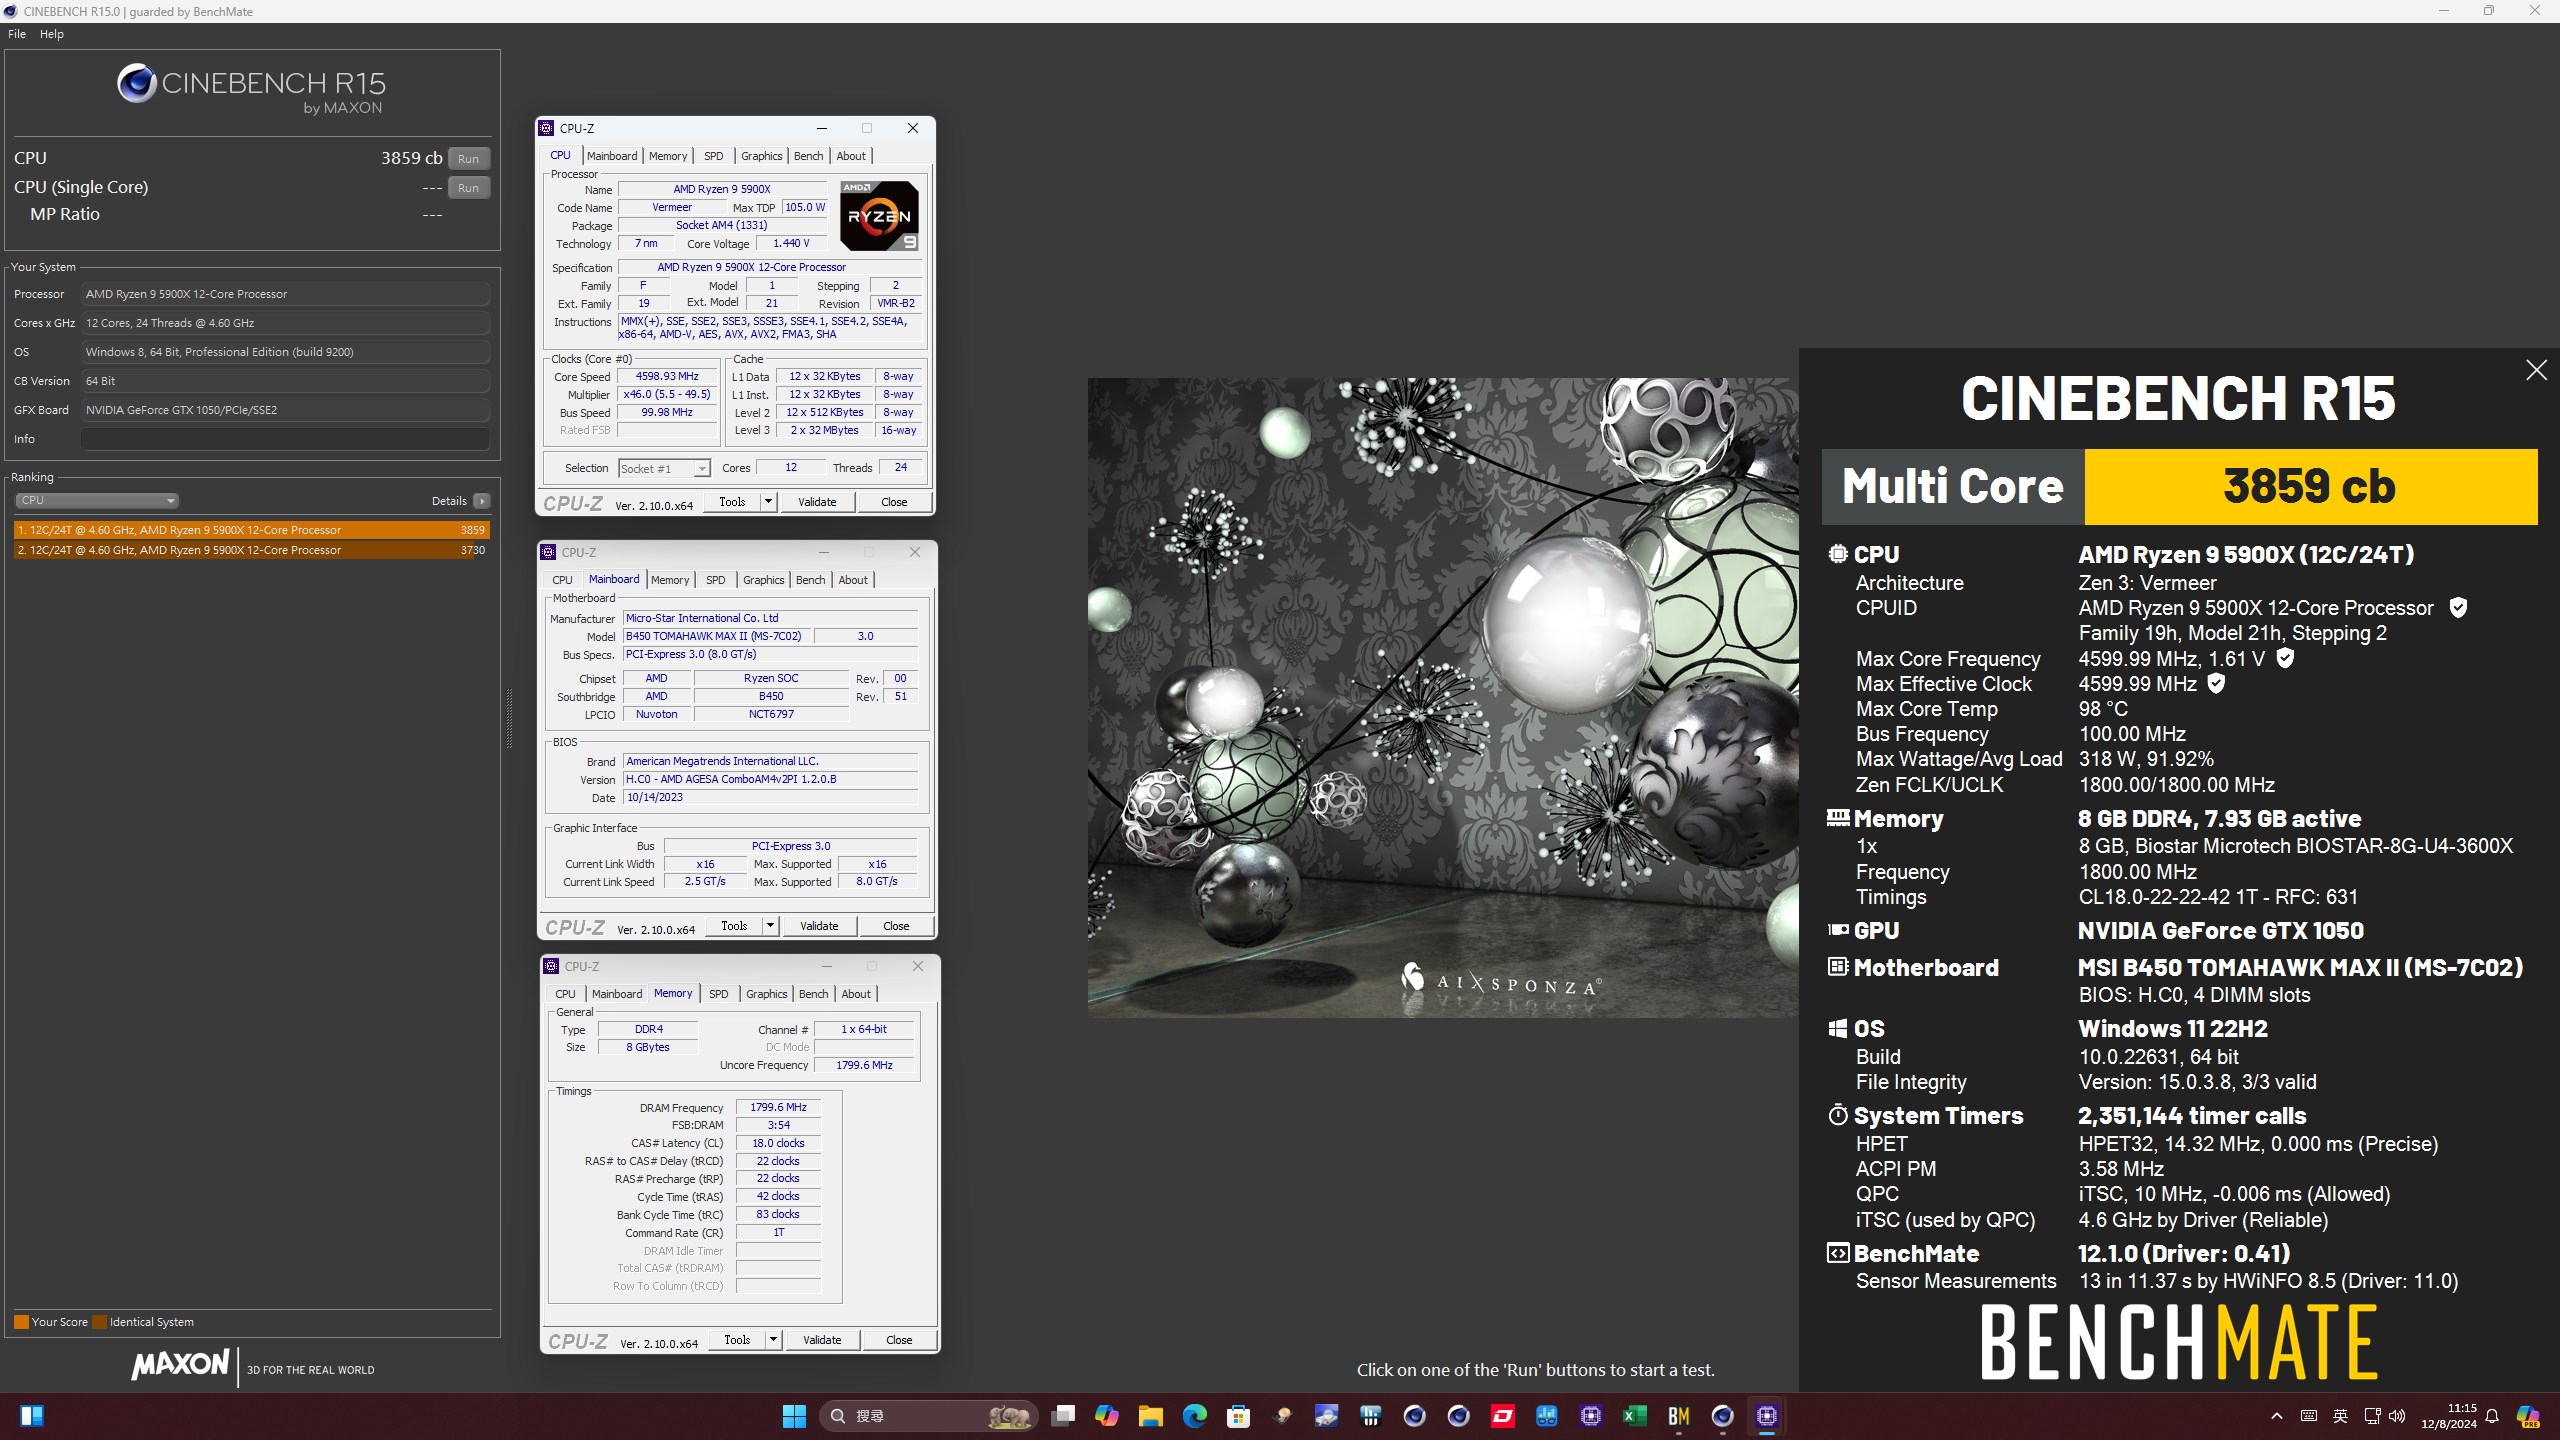2560x1440 pixels.
Task: Switch to the Bench tab in the top CPU-Z window
Action: (808, 156)
